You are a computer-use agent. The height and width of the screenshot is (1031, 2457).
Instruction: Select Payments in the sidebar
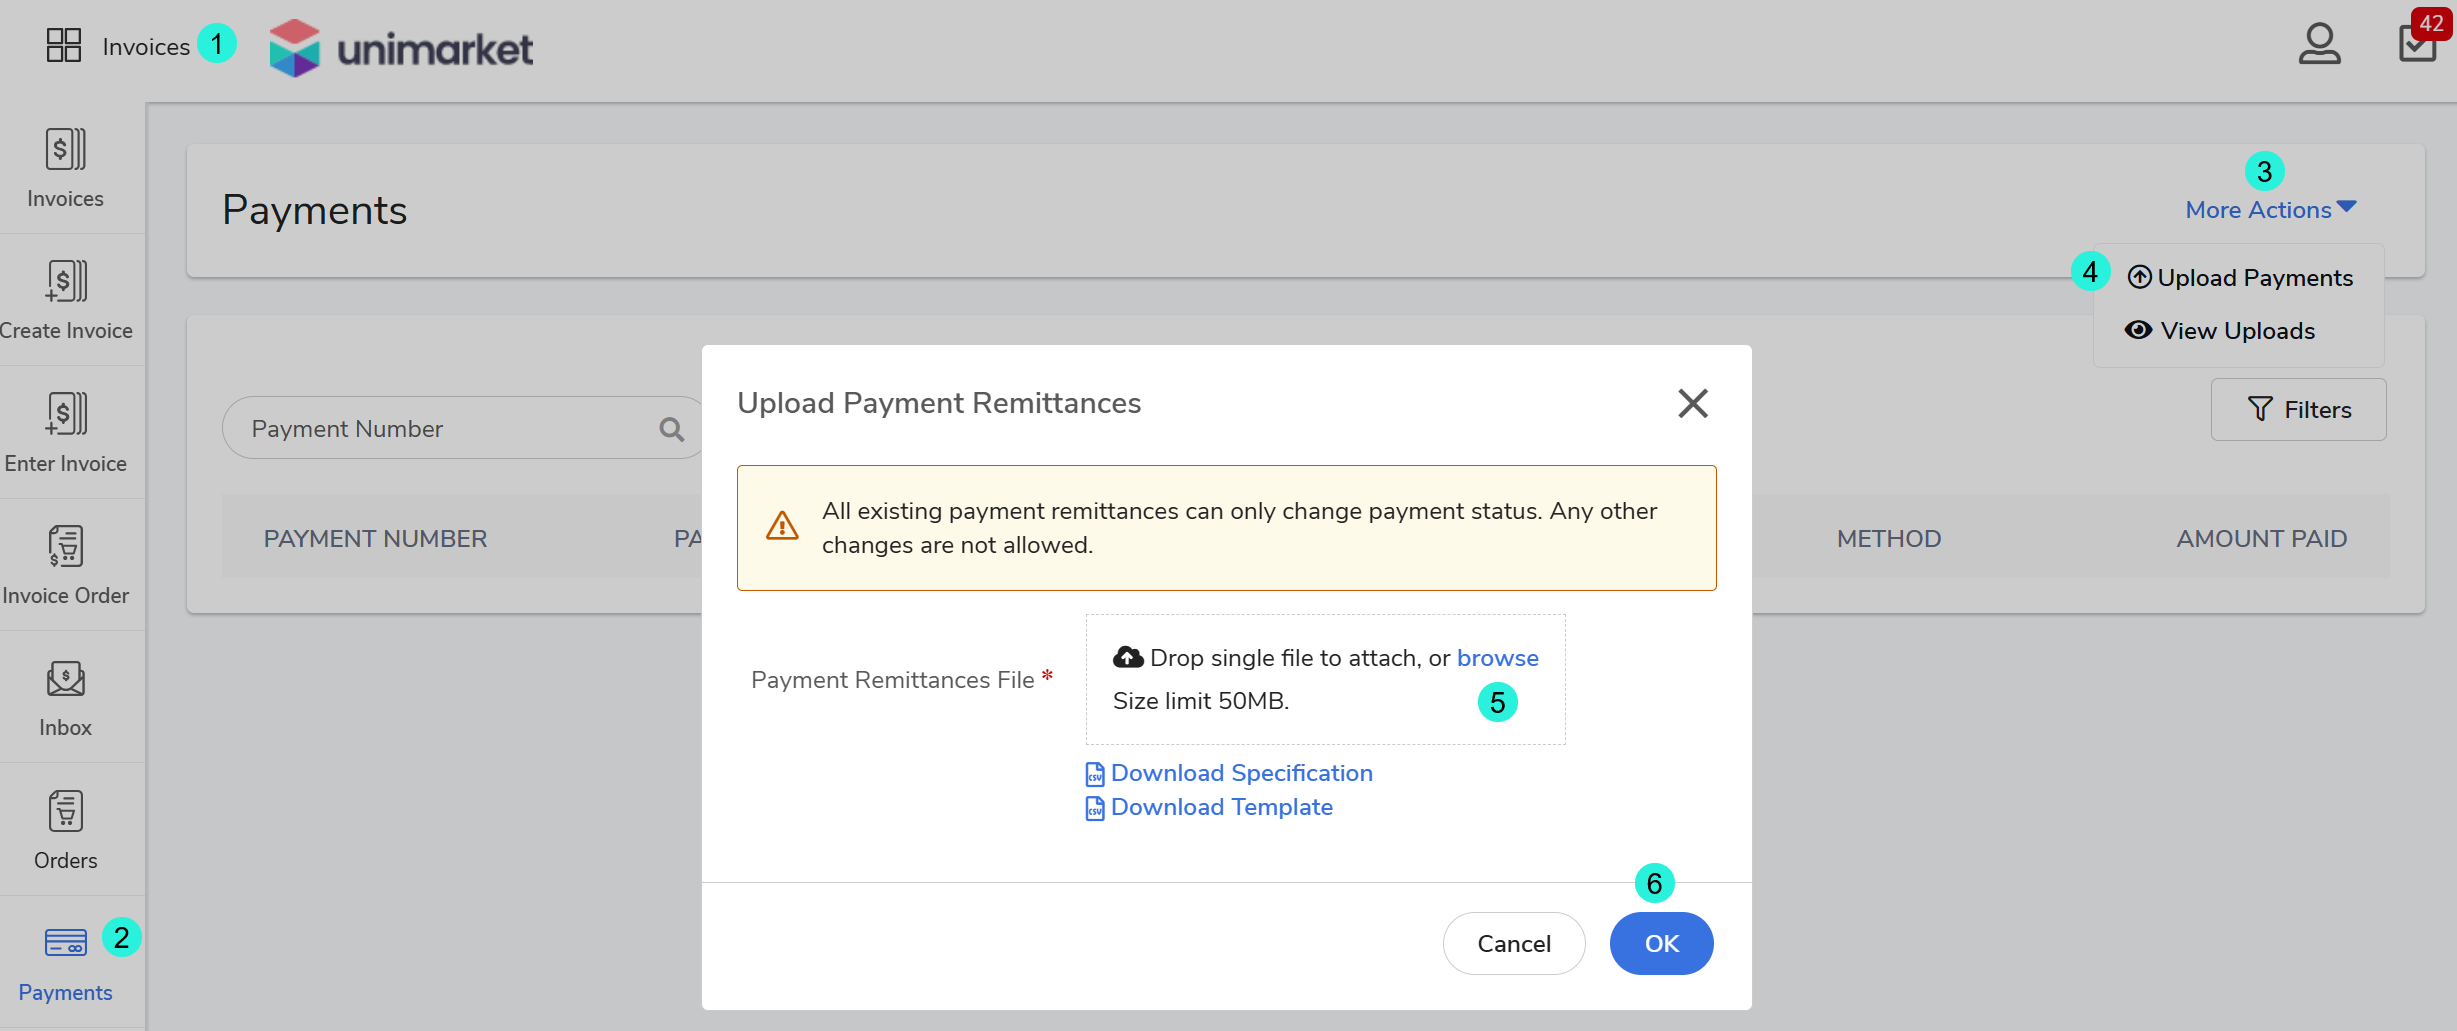click(66, 962)
